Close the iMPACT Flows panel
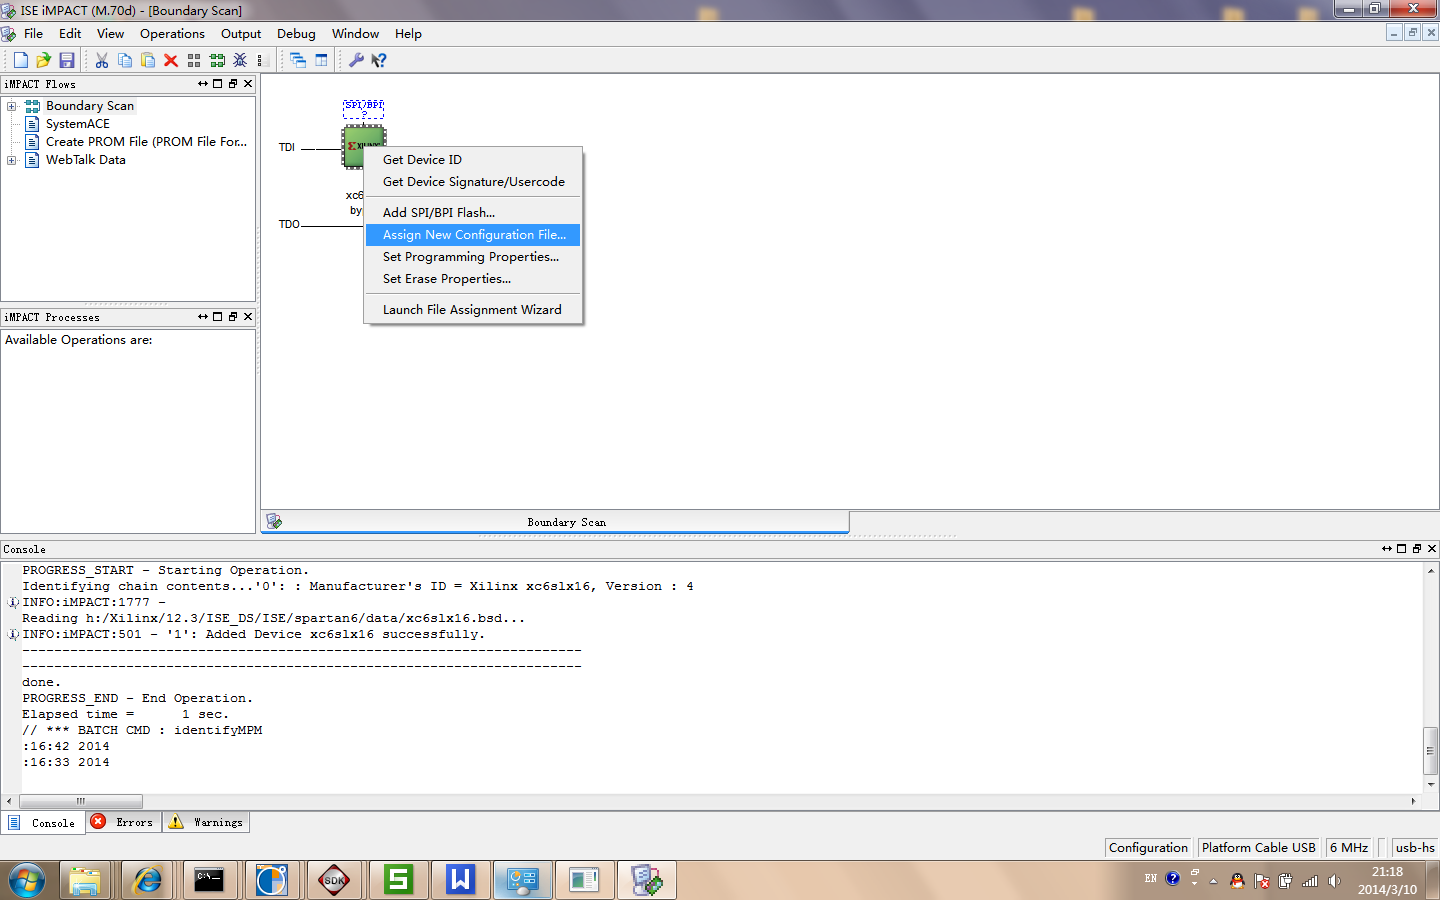The height and width of the screenshot is (900, 1440). (248, 84)
